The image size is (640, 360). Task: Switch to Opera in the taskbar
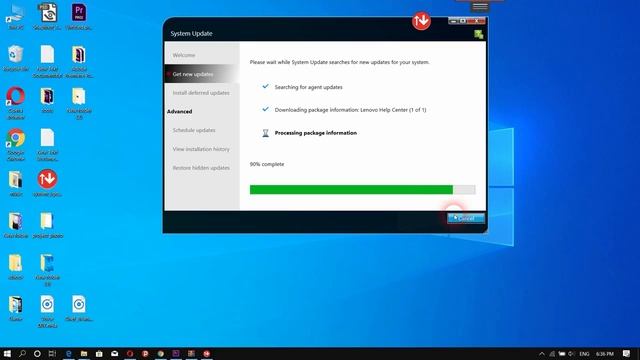130,353
